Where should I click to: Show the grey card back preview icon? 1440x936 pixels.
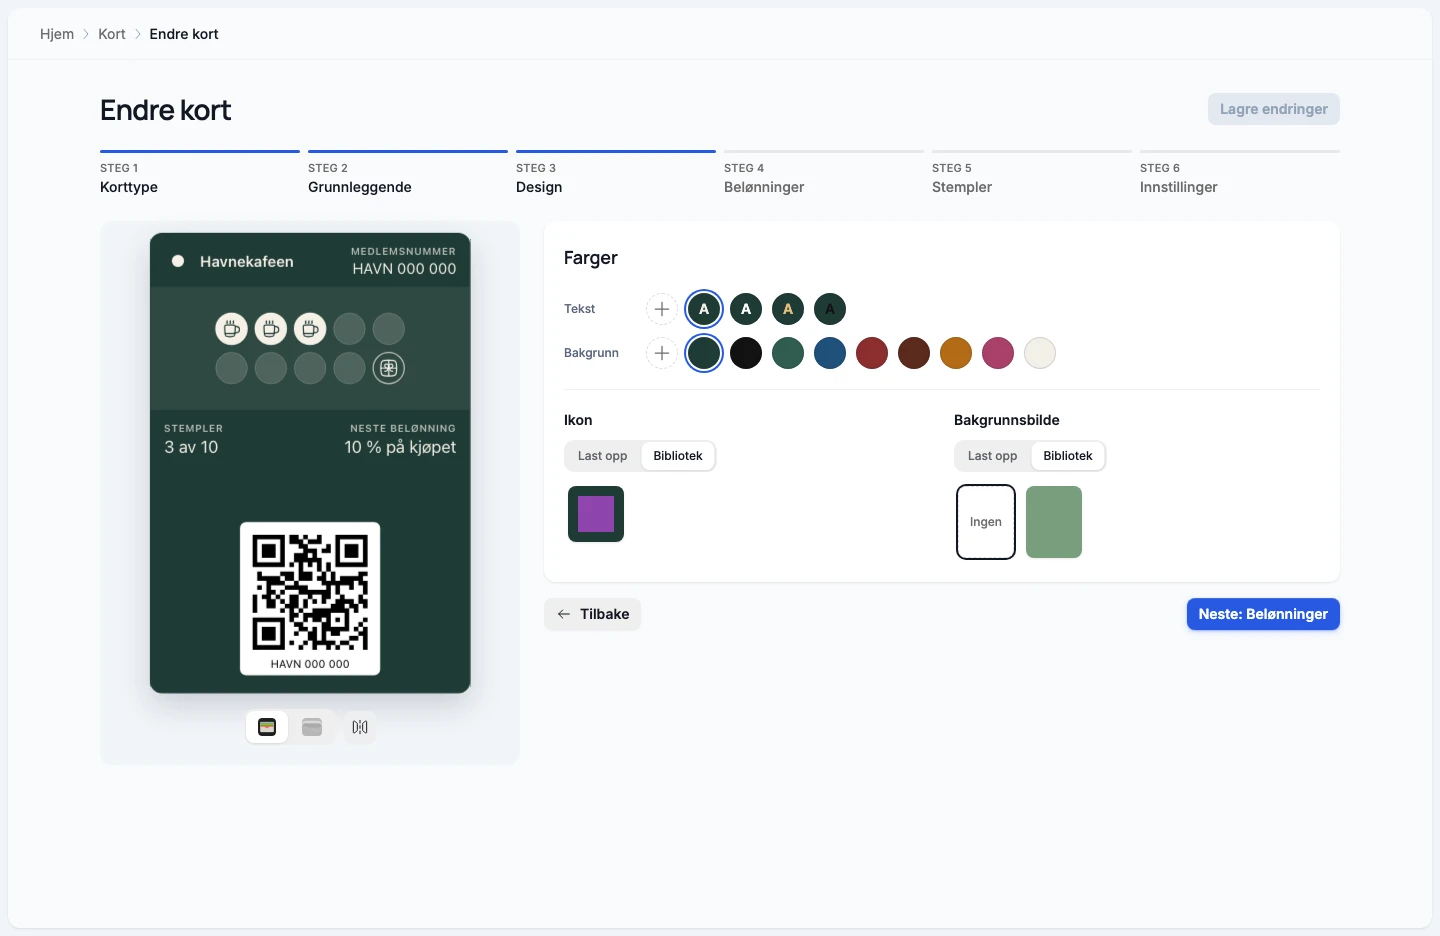[x=312, y=727]
